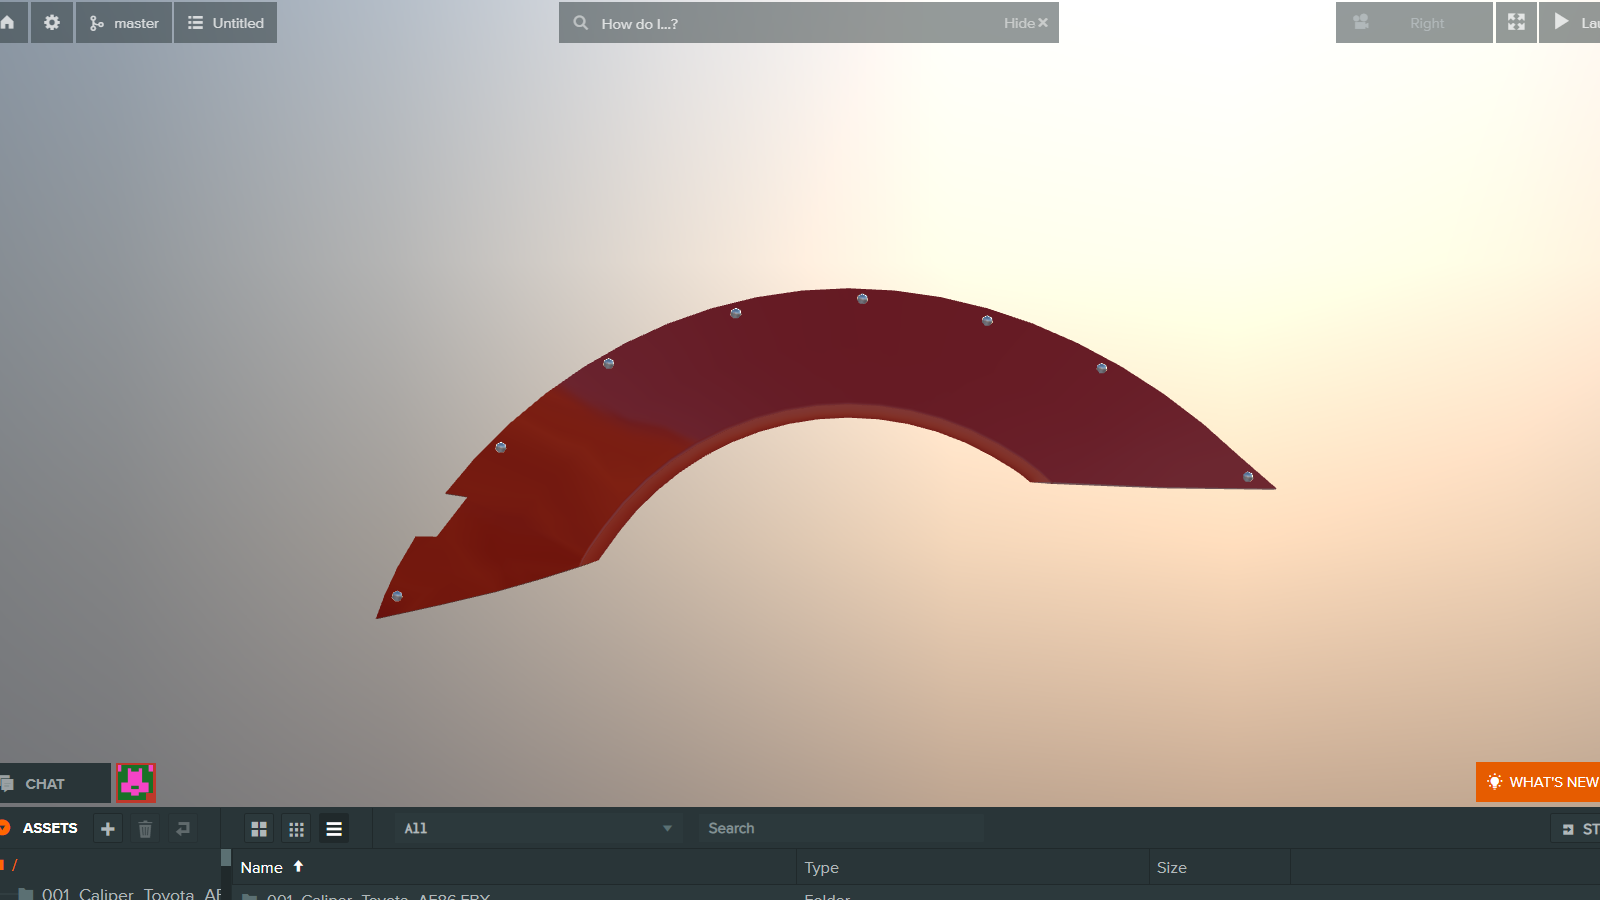Focus the assets Search field
The height and width of the screenshot is (900, 1600).
pyautogui.click(x=840, y=828)
